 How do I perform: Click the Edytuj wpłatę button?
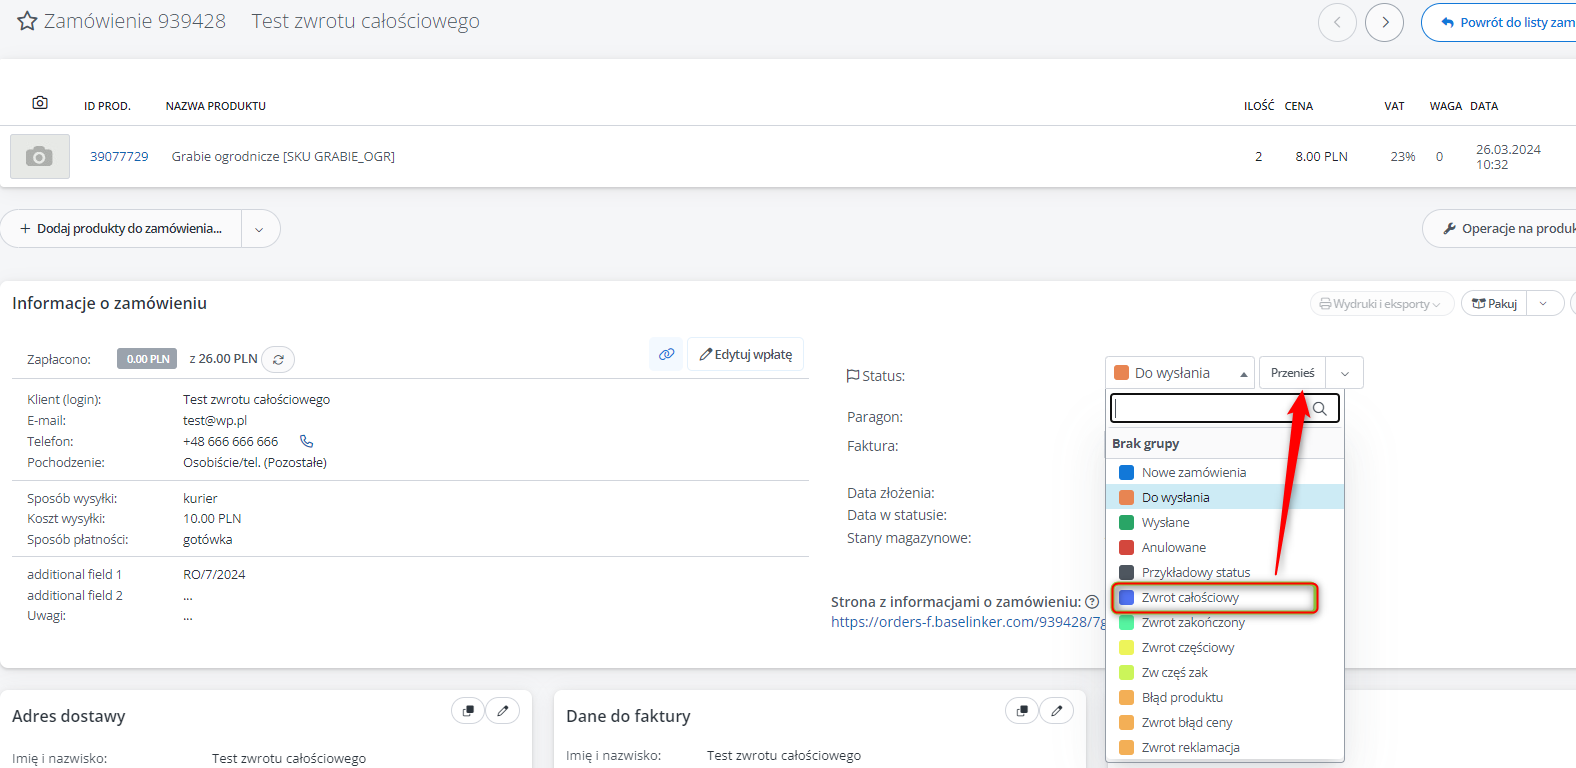tap(745, 354)
